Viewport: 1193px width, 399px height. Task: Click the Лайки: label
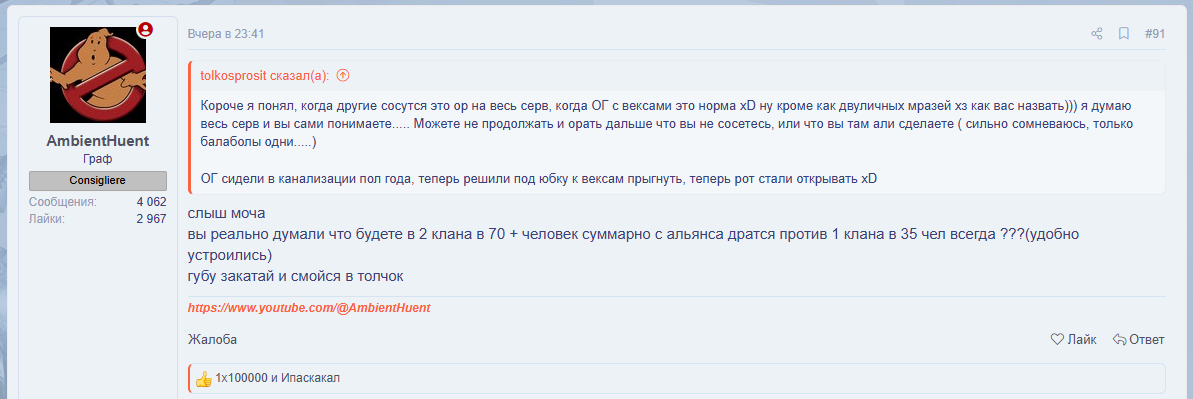(x=47, y=219)
